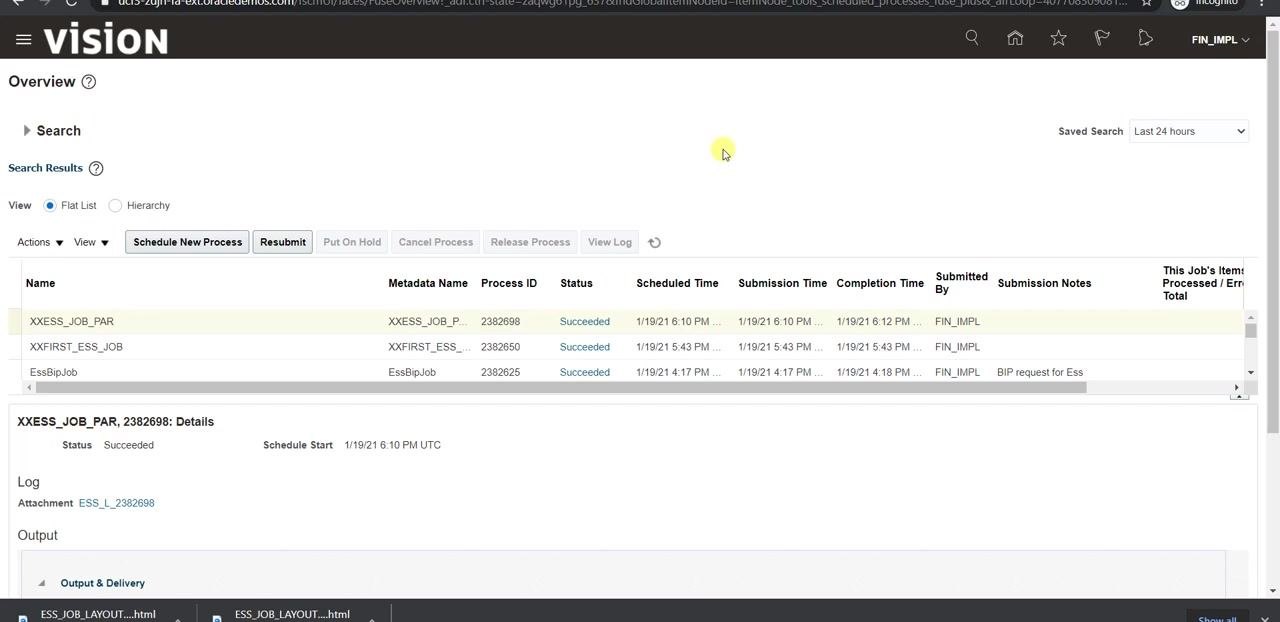Click the 'BIP request for Ess' submission note
The height and width of the screenshot is (622, 1280).
click(1040, 372)
